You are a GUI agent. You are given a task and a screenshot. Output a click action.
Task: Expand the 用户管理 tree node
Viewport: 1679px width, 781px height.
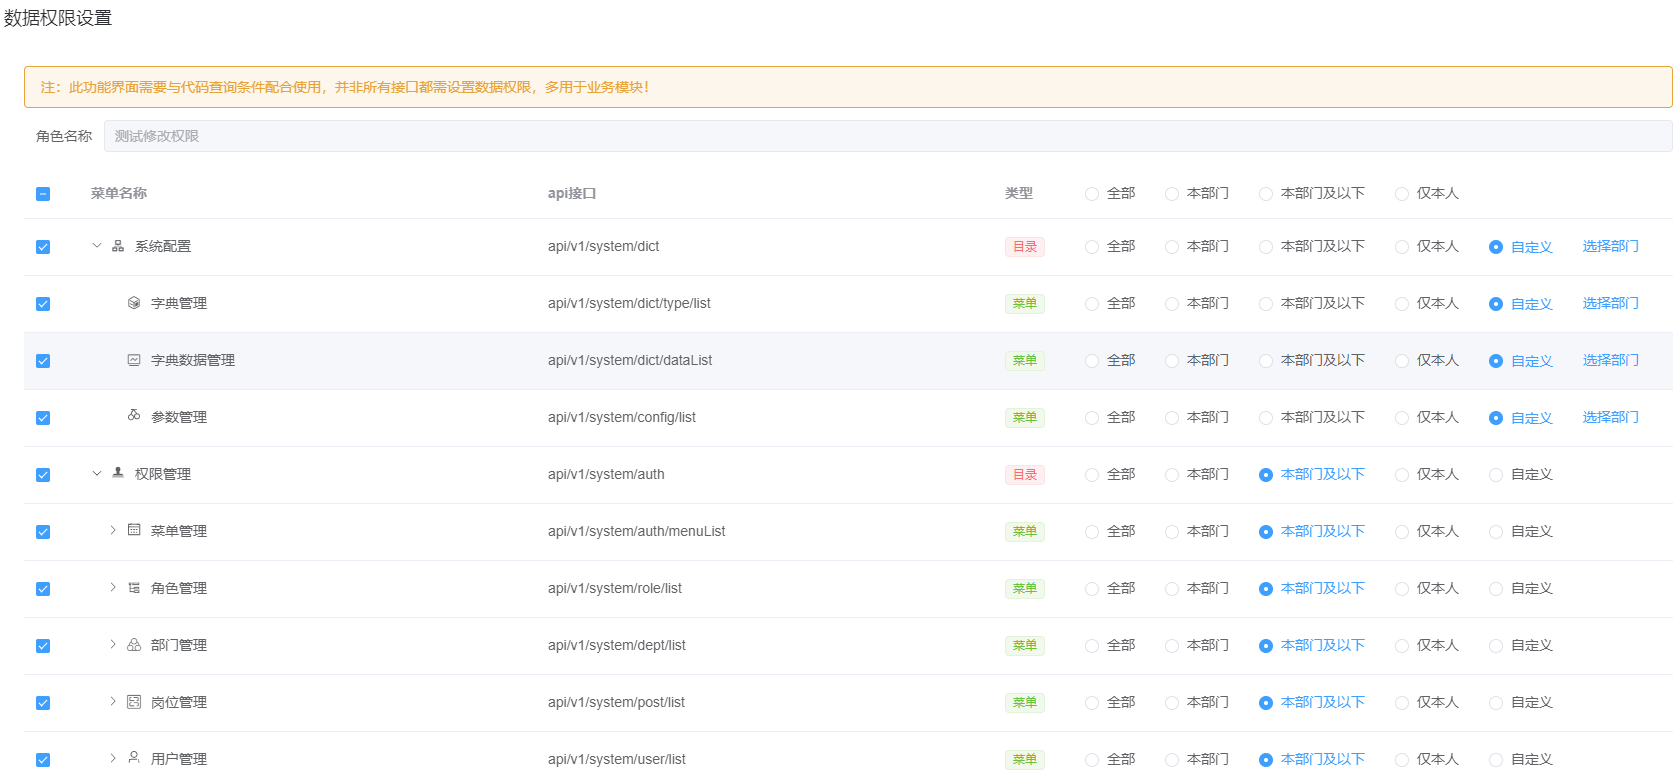(113, 758)
